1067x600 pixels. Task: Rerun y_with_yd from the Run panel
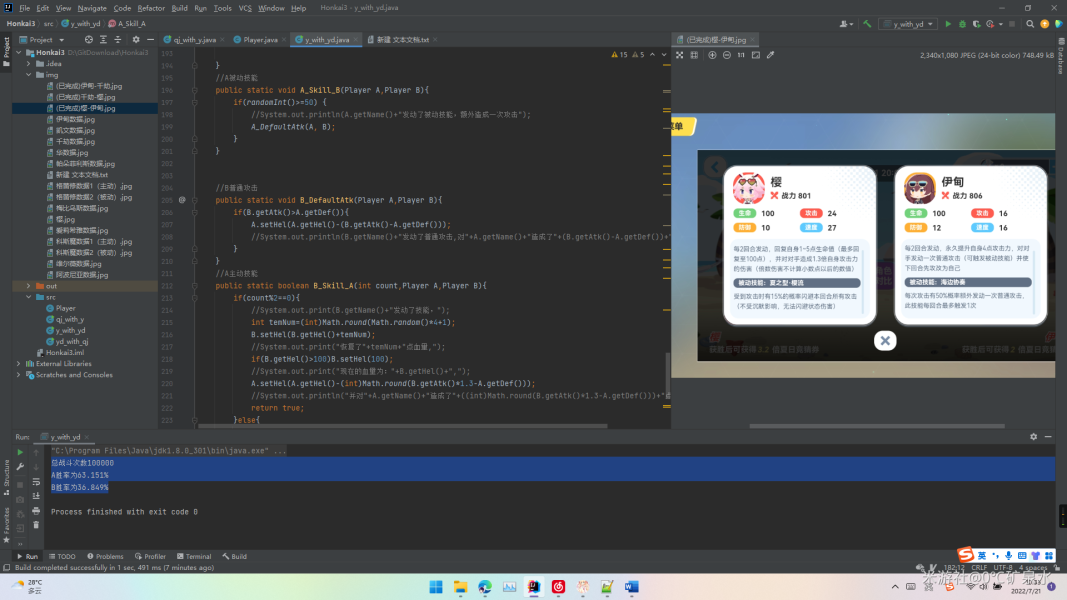20,452
